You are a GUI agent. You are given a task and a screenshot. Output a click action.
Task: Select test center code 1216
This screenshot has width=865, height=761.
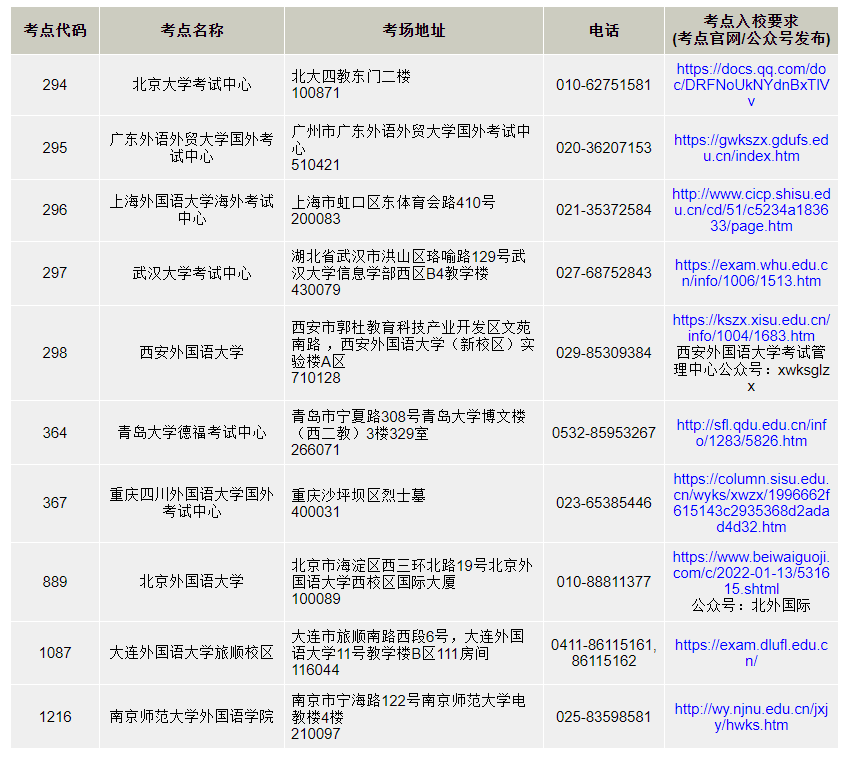click(55, 717)
